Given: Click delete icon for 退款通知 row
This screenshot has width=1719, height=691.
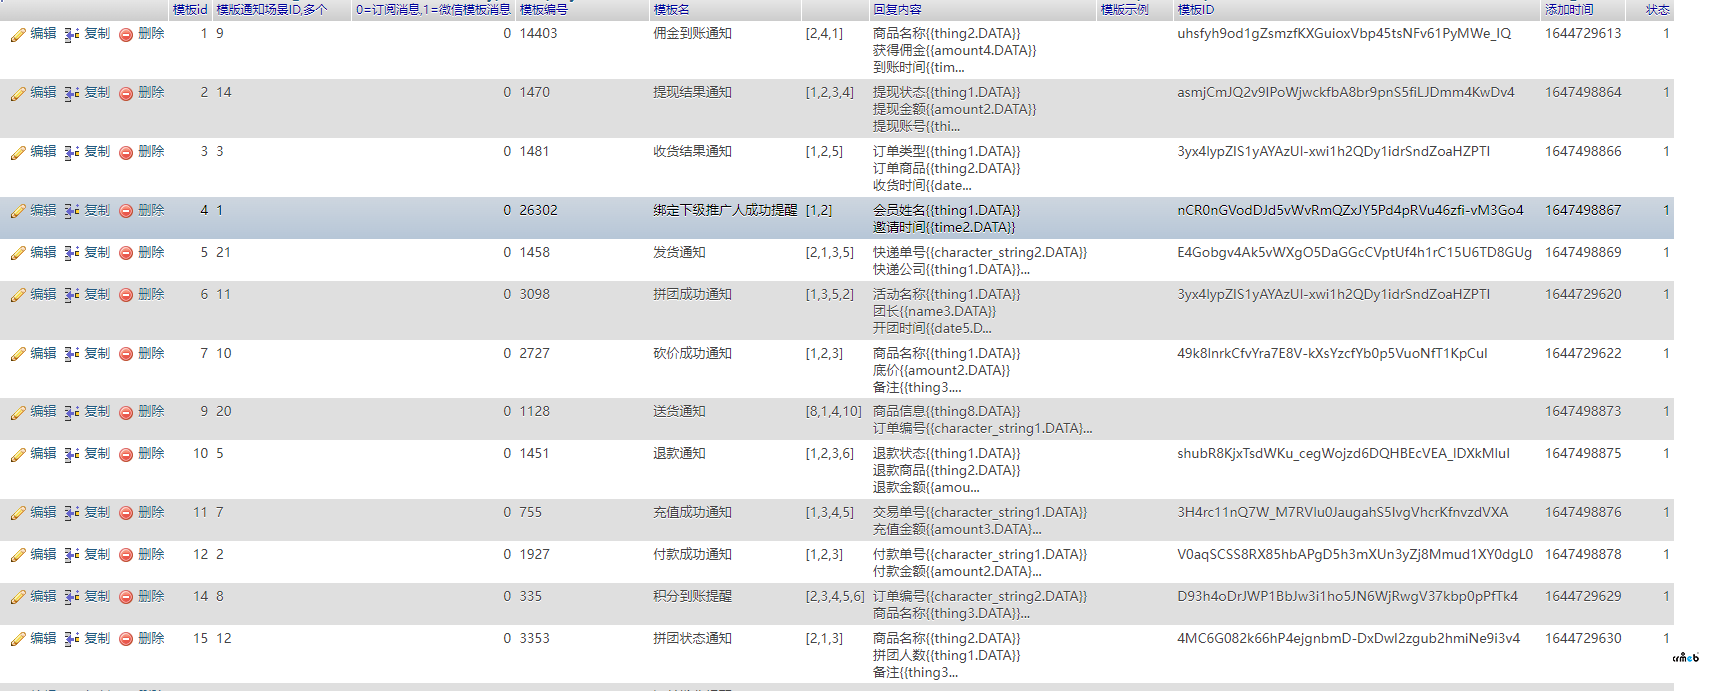Looking at the screenshot, I should point(126,455).
